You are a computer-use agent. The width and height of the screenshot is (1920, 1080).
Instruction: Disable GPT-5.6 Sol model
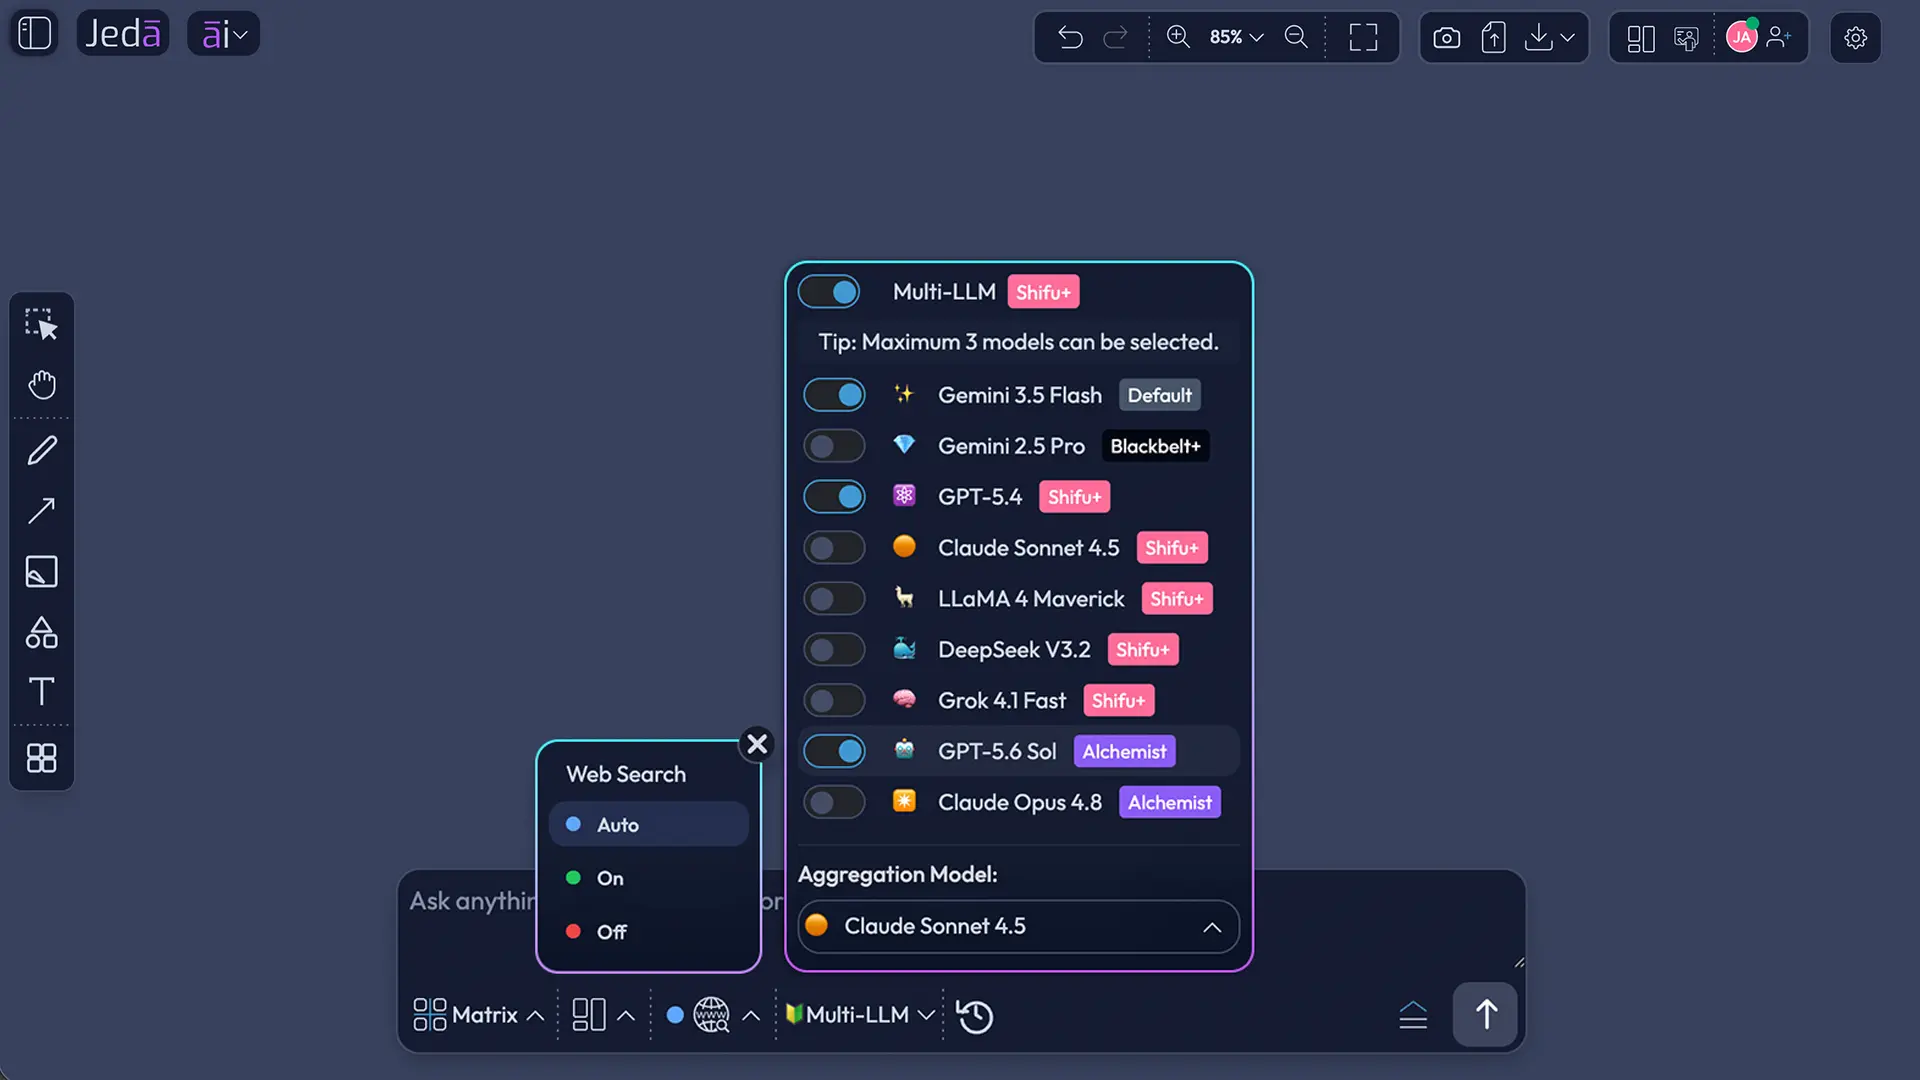coord(834,751)
